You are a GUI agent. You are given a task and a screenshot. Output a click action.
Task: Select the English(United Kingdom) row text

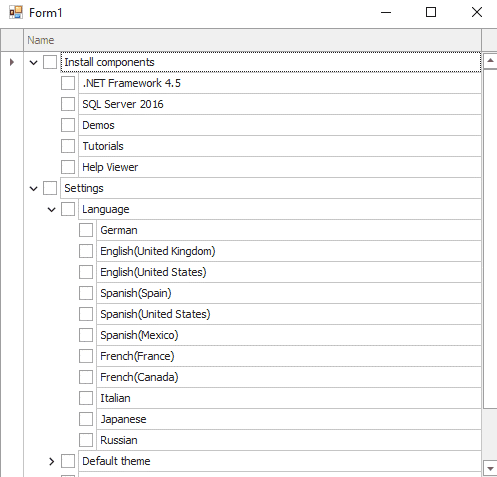tap(158, 251)
